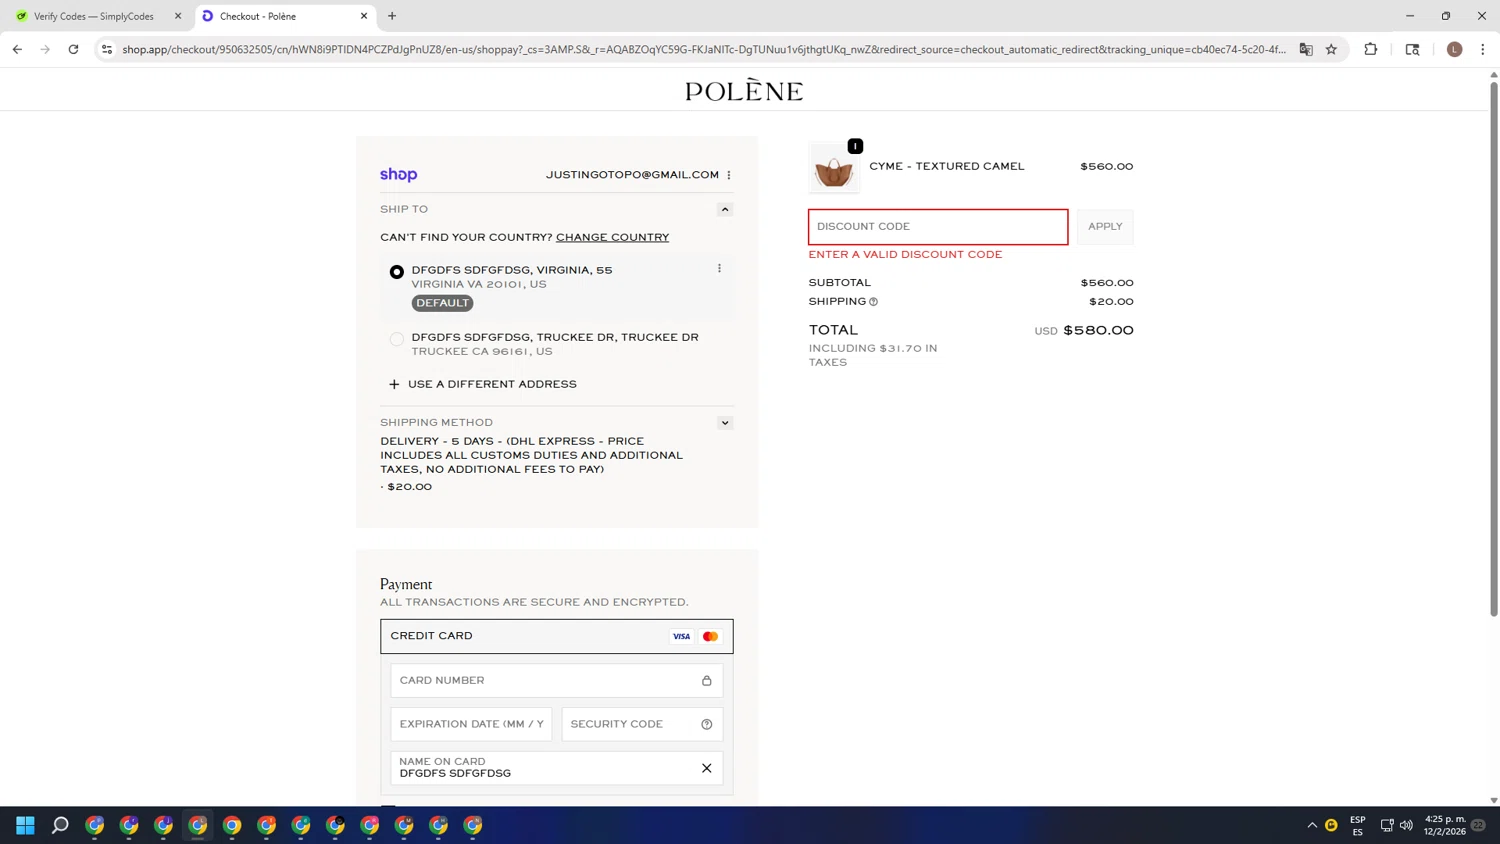Focus the Security Code field
This screenshot has width=1500, height=844.
pyautogui.click(x=642, y=724)
